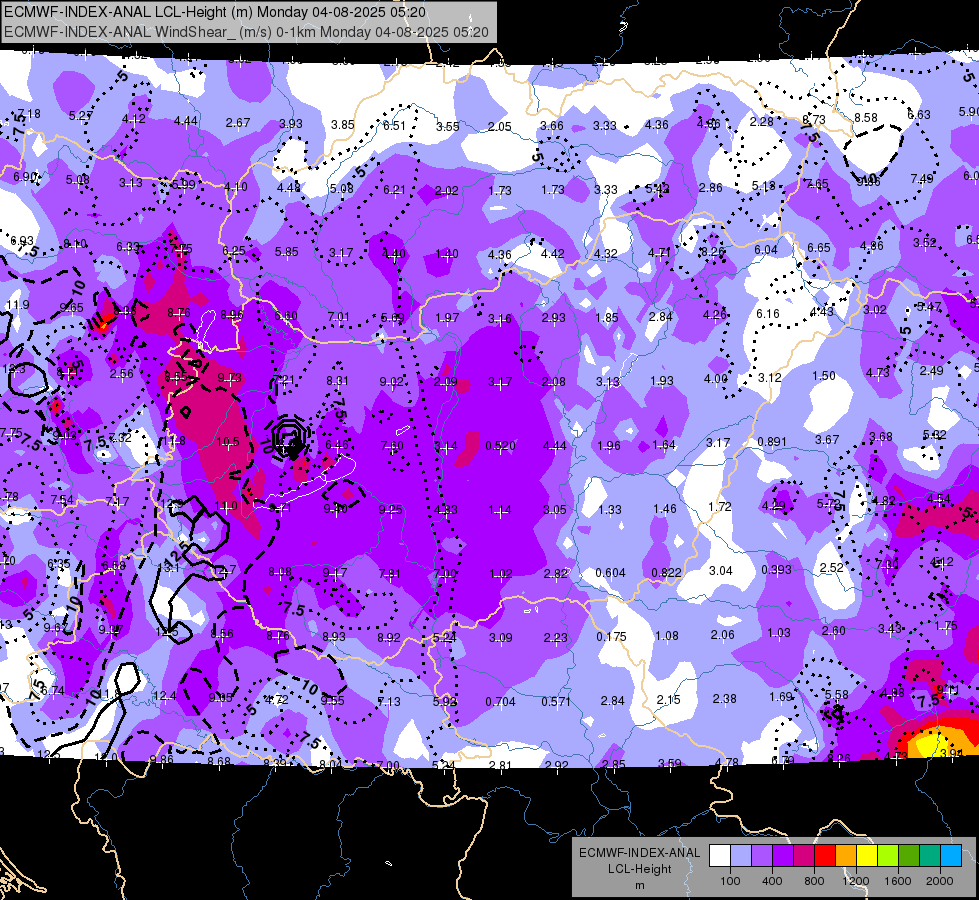Click the wind shear value 0.604
The image size is (979, 900).
pyautogui.click(x=610, y=573)
